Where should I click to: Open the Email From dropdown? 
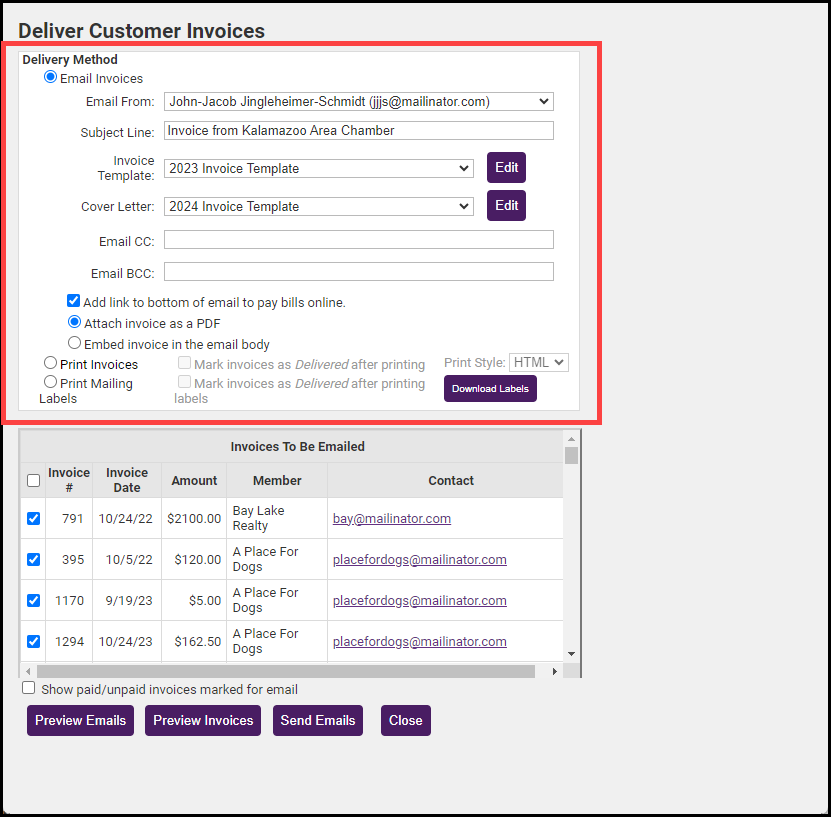(x=358, y=101)
